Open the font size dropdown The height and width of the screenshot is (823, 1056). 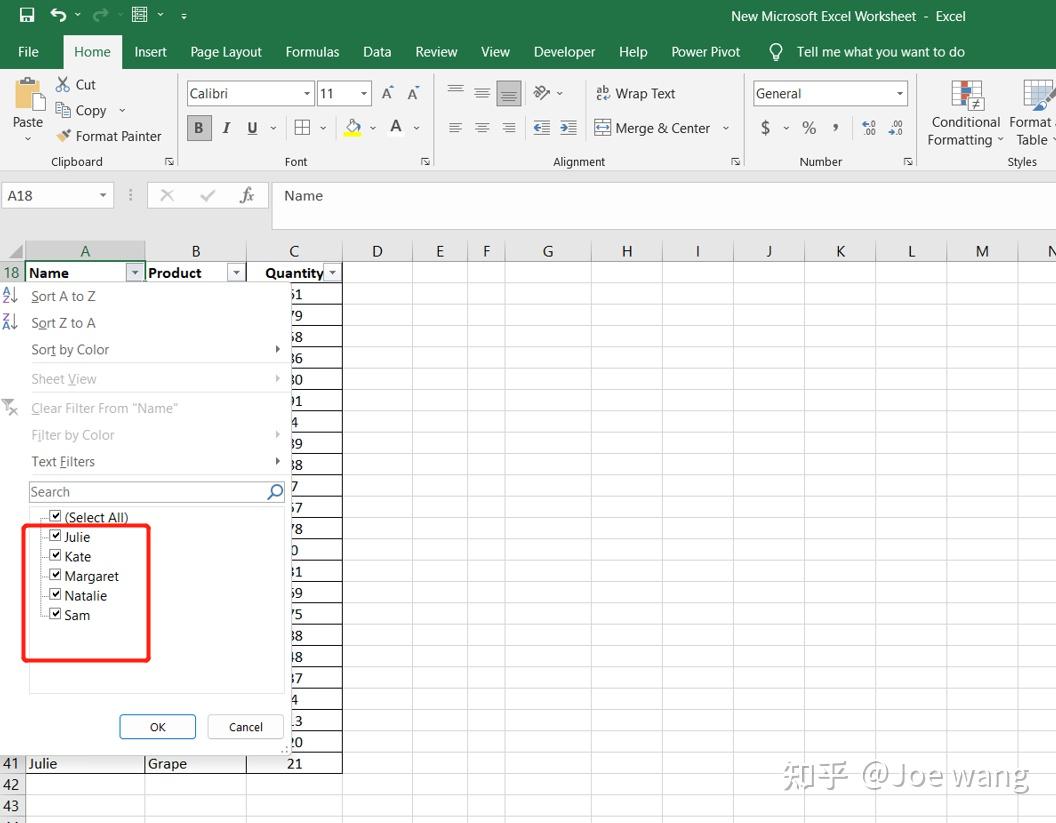click(x=364, y=94)
